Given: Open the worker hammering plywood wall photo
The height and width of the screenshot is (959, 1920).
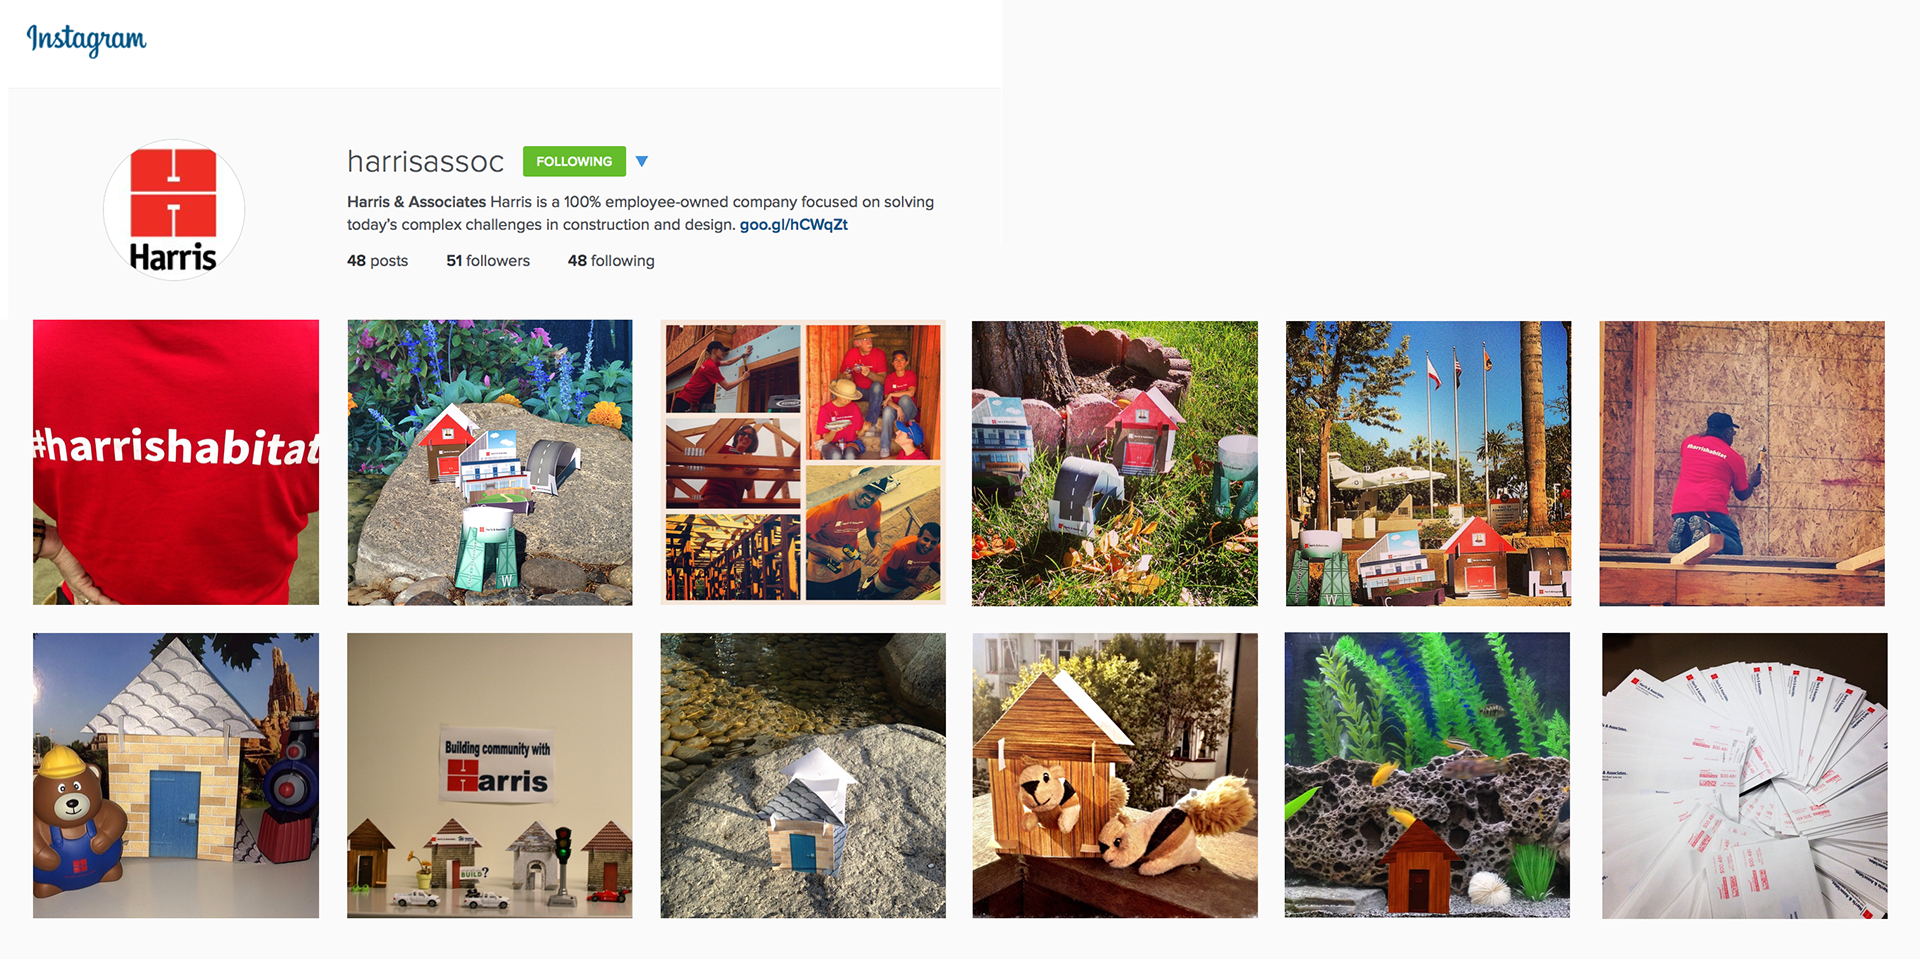Looking at the screenshot, I should pos(1742,463).
